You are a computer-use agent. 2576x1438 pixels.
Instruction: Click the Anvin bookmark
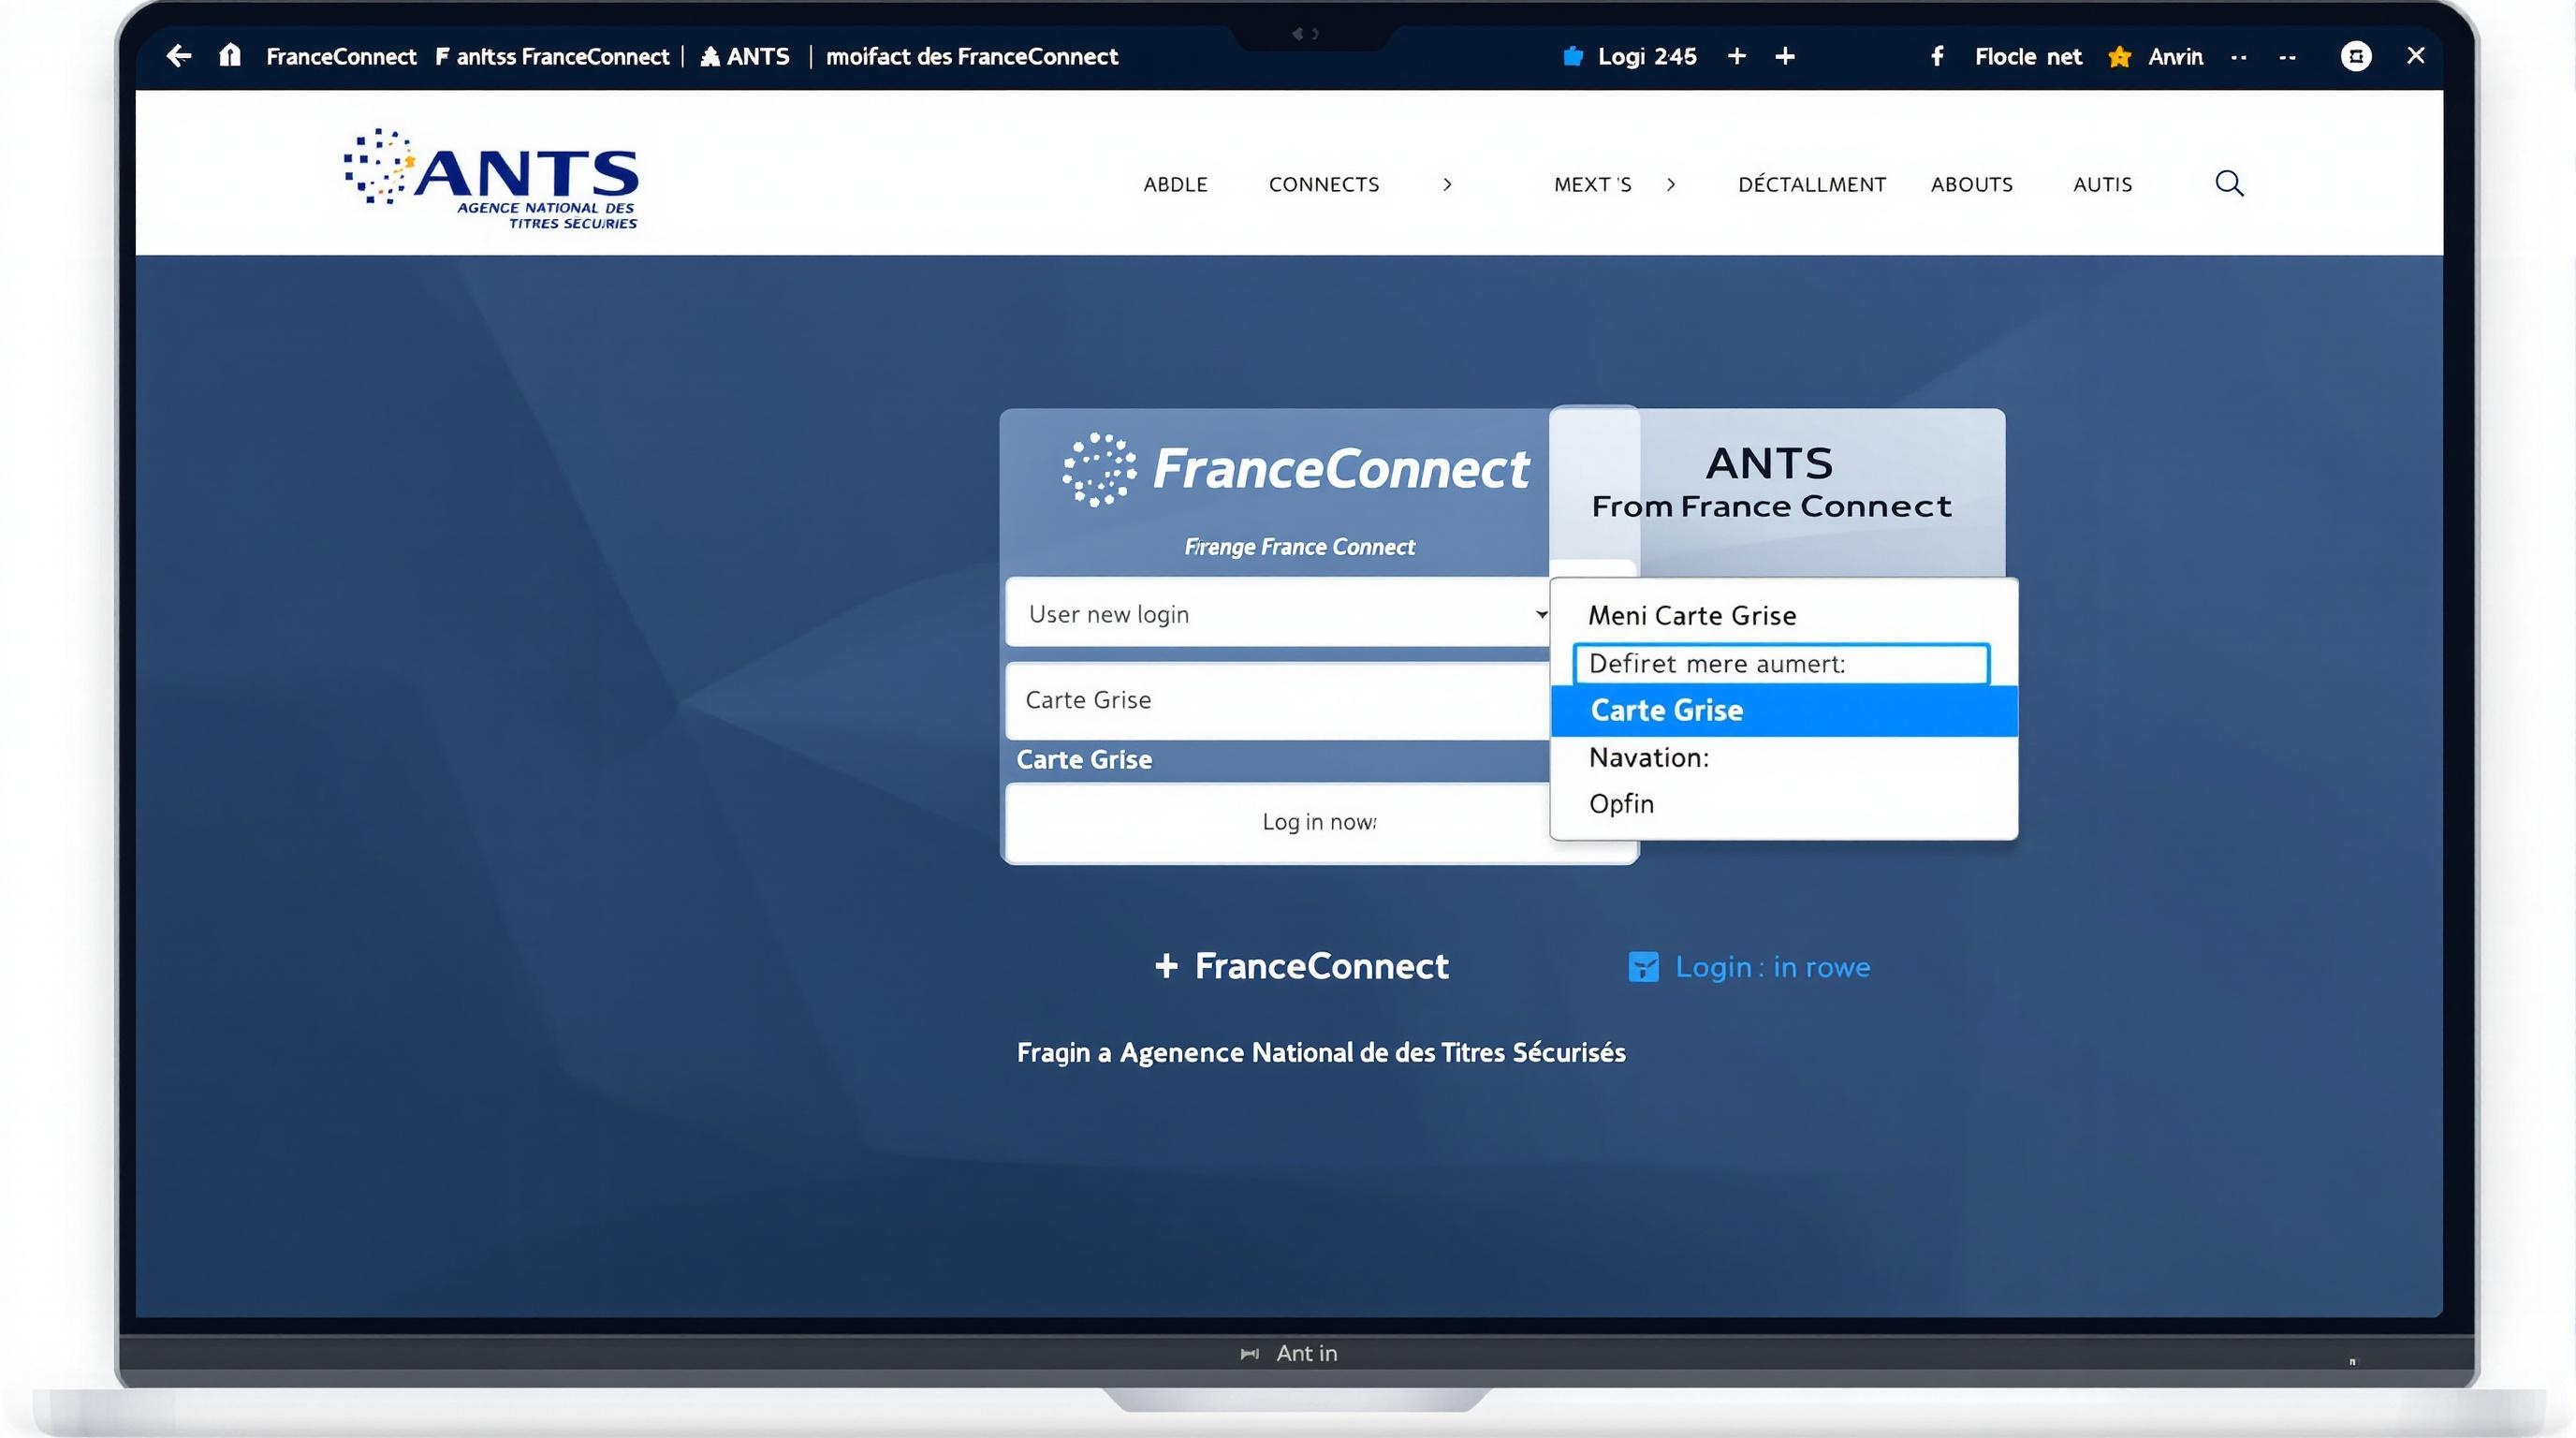2175,57
